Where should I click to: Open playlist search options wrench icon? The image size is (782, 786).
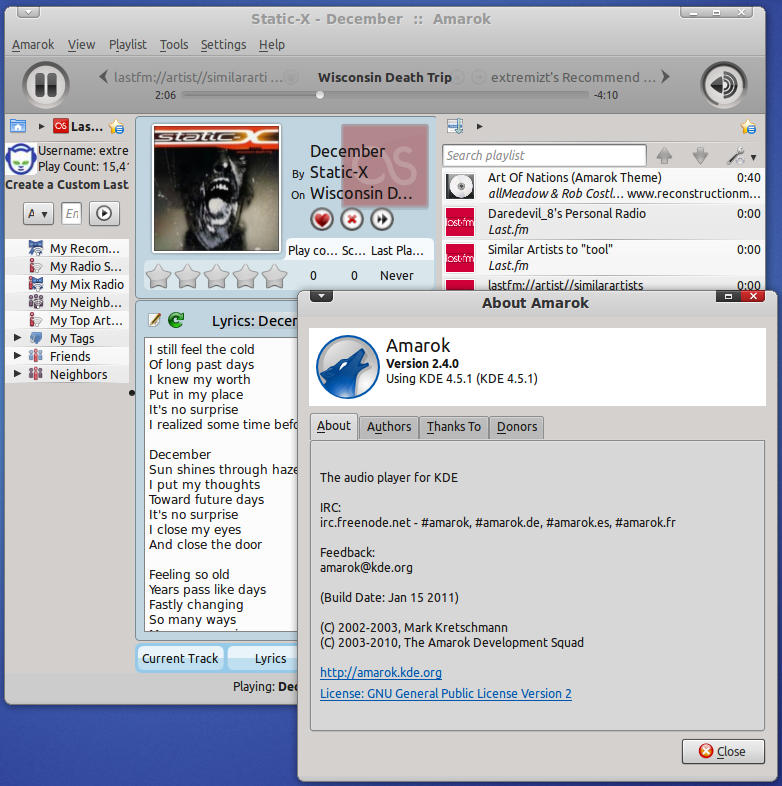coord(741,156)
